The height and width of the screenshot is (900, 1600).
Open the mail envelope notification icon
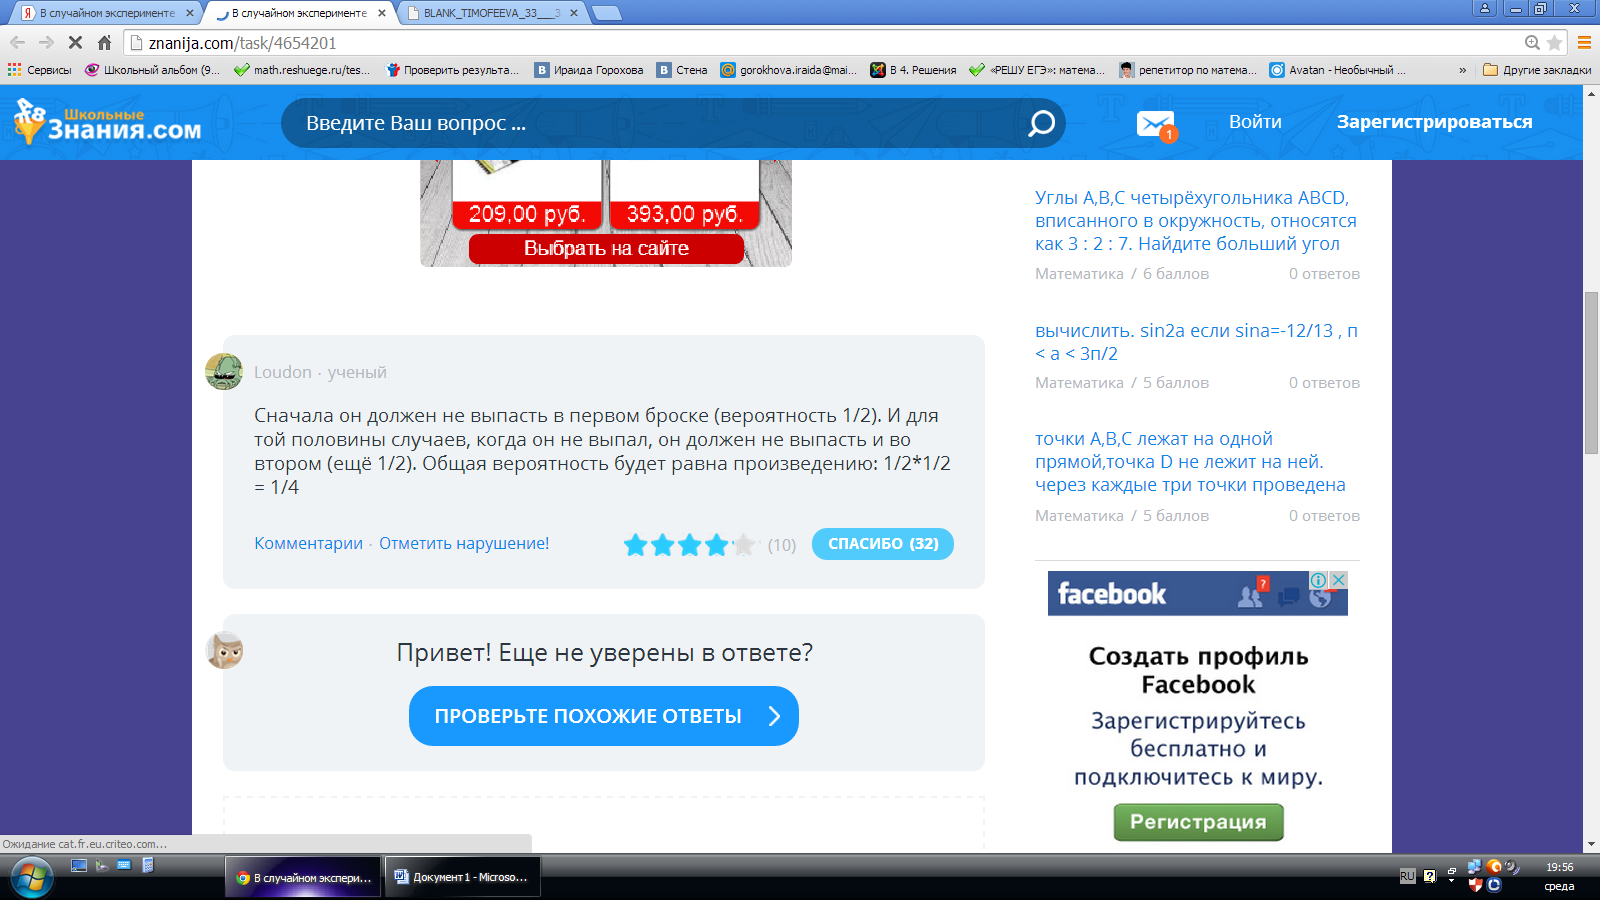pyautogui.click(x=1156, y=124)
